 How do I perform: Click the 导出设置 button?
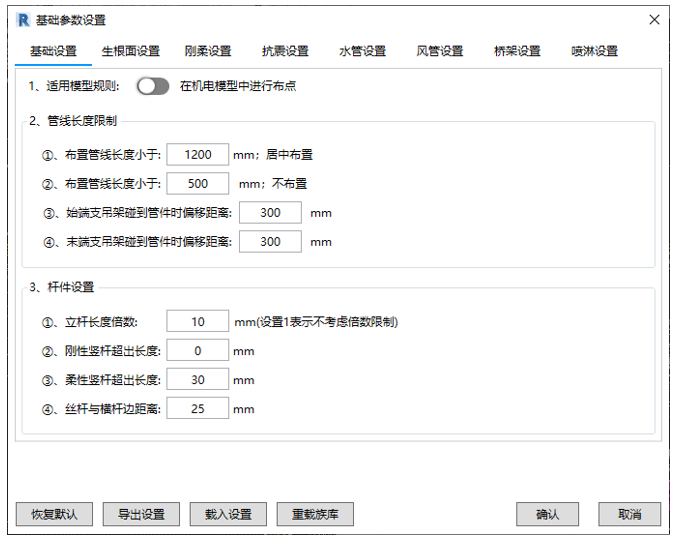pyautogui.click(x=141, y=515)
